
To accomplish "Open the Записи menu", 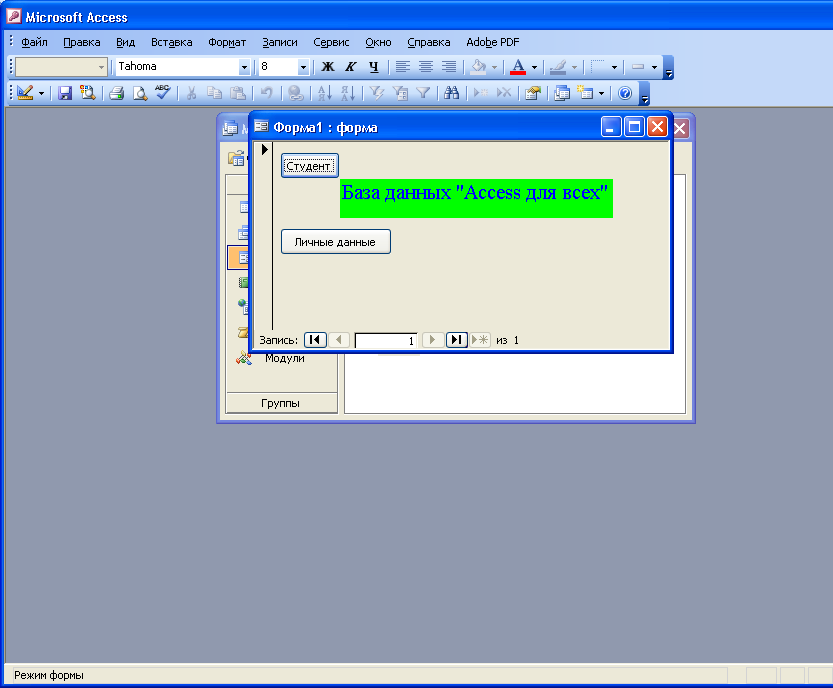I will pyautogui.click(x=279, y=42).
